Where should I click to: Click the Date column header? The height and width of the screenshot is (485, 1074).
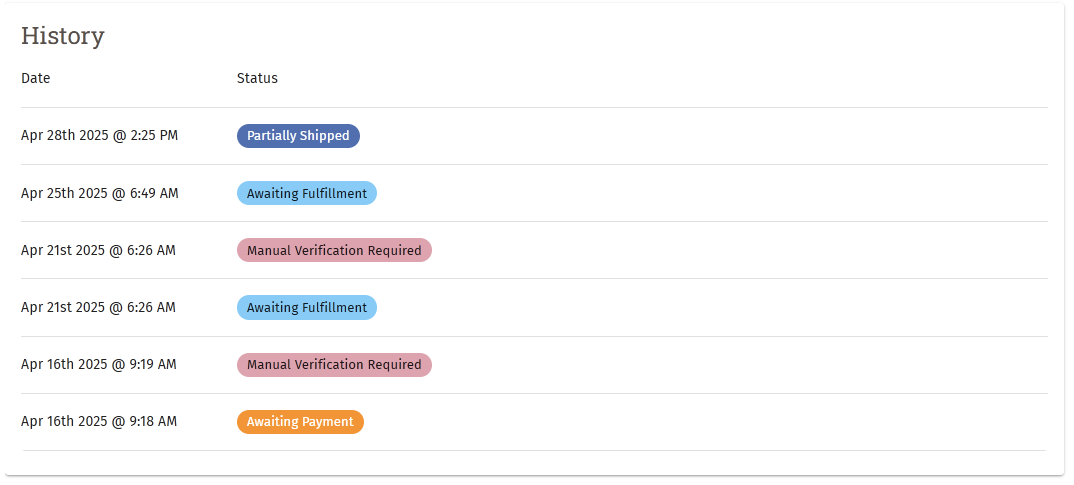pyautogui.click(x=36, y=78)
